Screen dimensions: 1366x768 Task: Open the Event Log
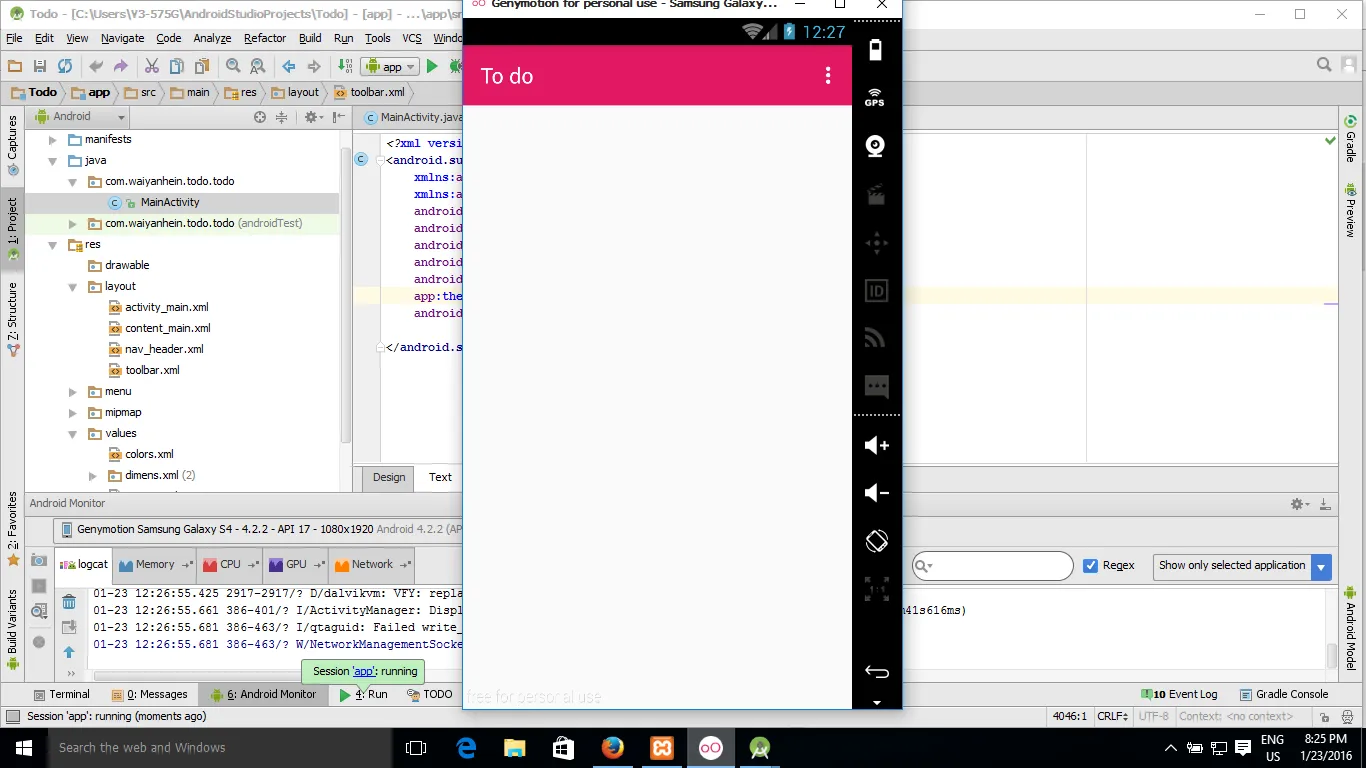coord(1179,694)
